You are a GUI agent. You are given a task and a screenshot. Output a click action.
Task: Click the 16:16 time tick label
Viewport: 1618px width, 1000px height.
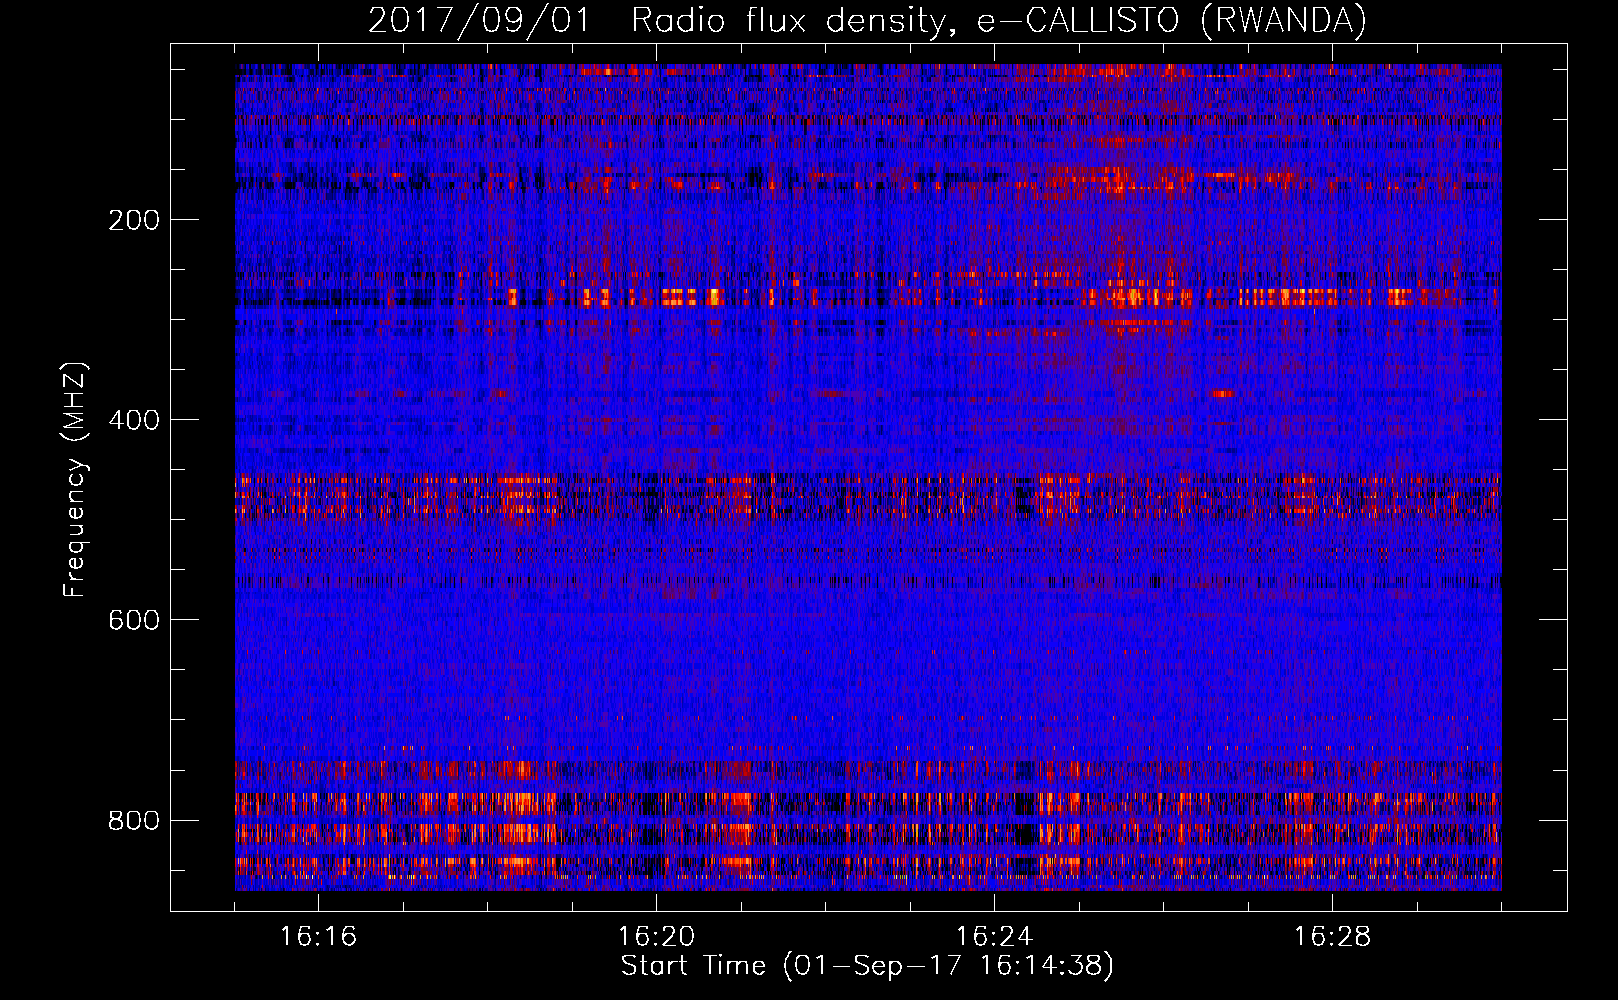click(318, 936)
